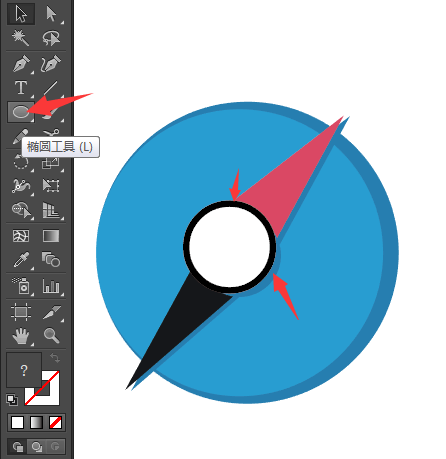Select the Column Graph tool
This screenshot has width=446, height=459.
click(x=51, y=286)
